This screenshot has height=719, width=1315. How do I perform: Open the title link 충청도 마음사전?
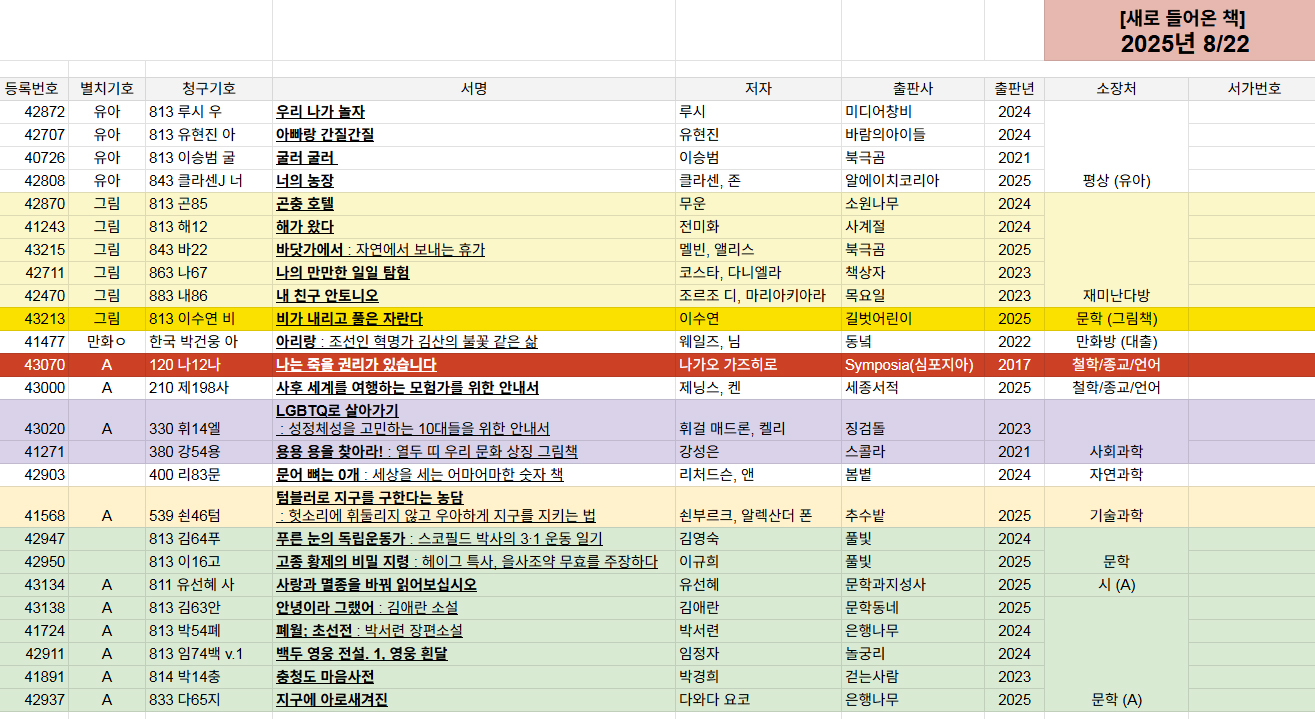(x=325, y=677)
